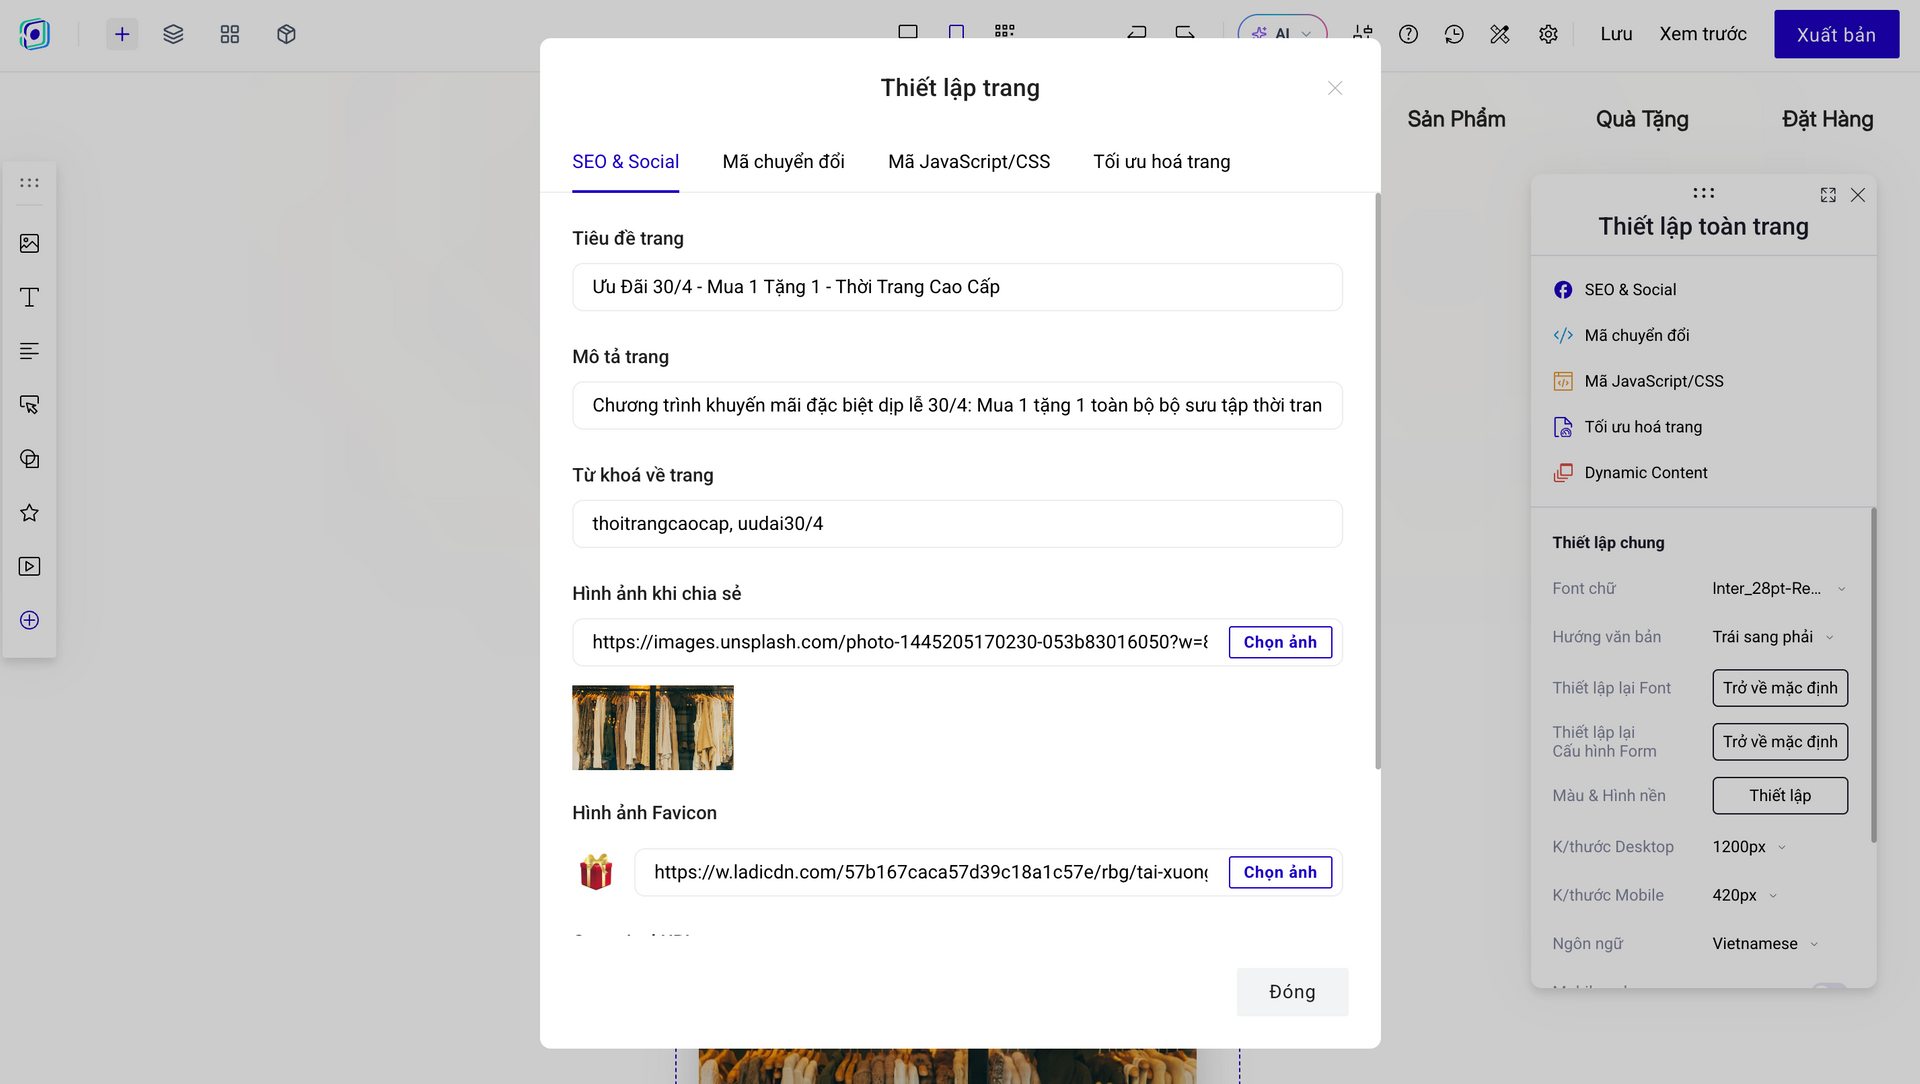
Task: Click the Xuất bản publish button
Action: point(1836,33)
